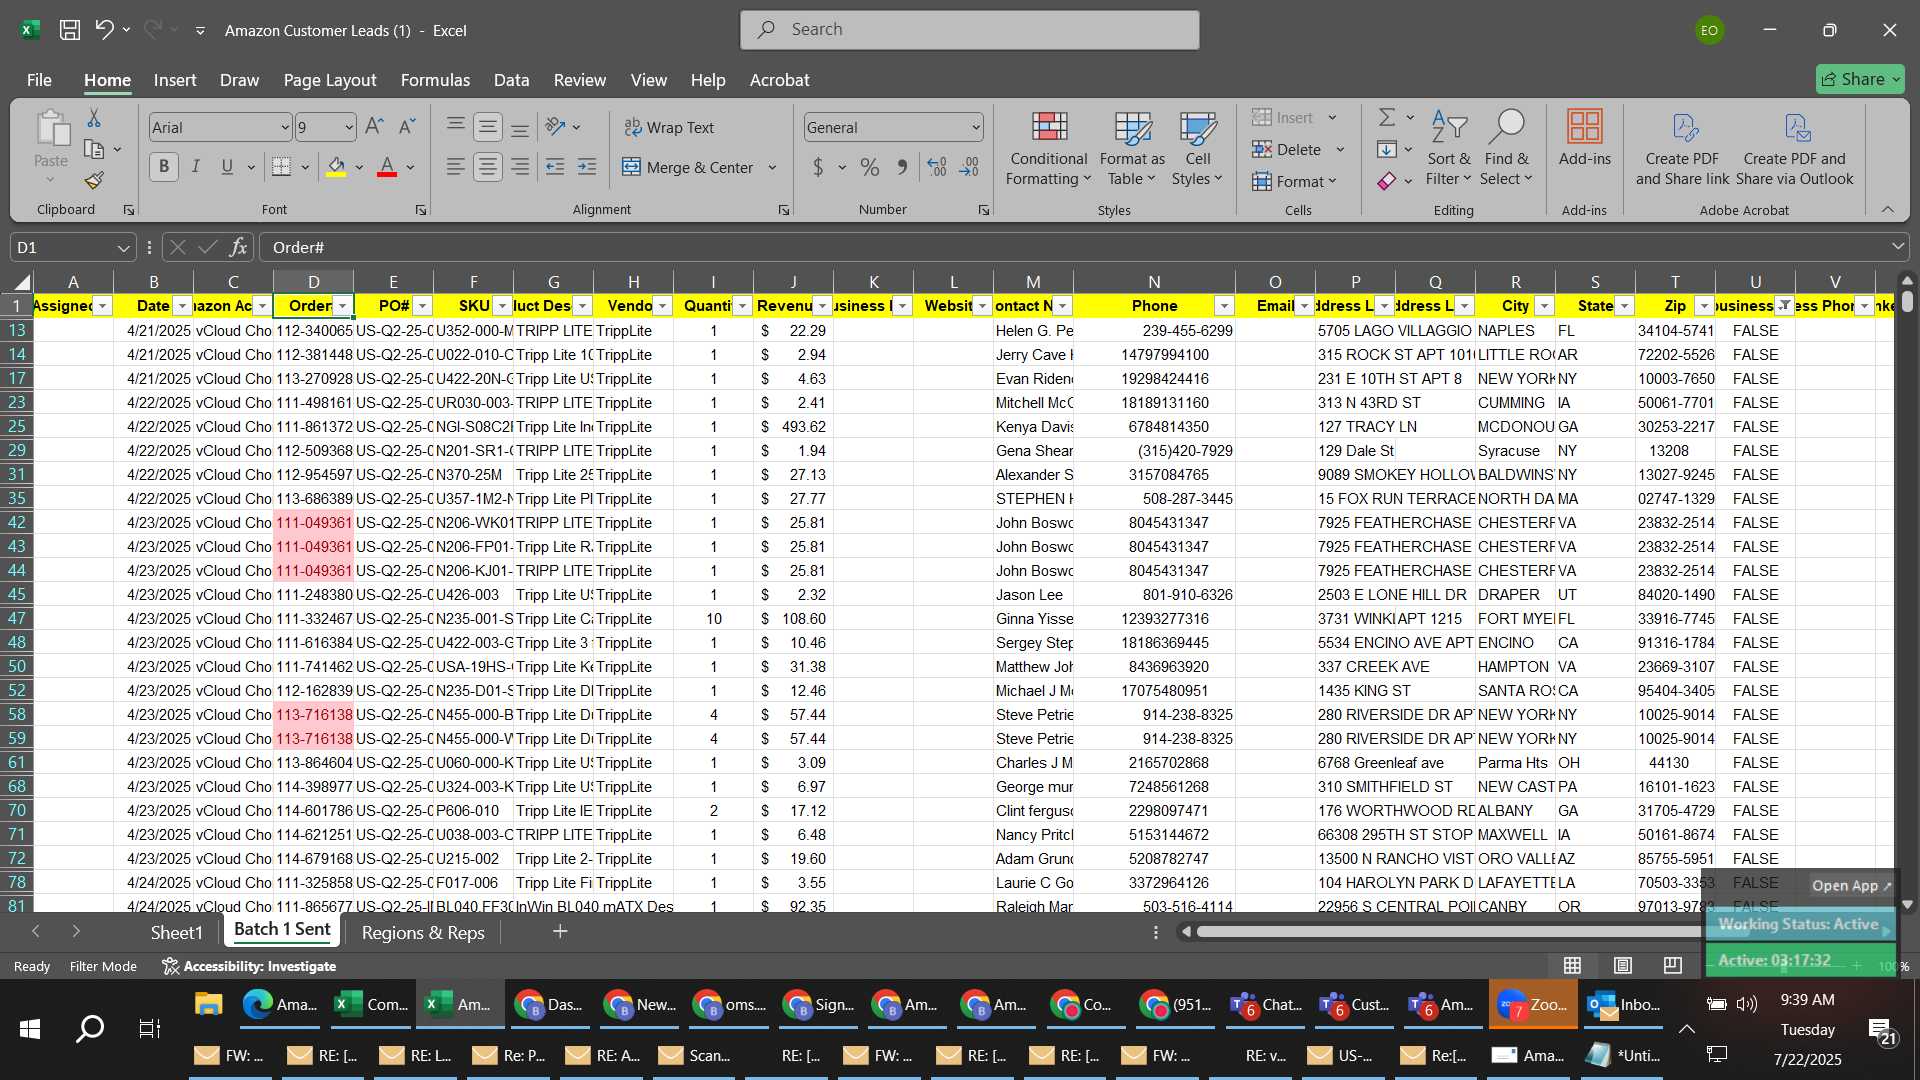Open the State column filter dropdown
This screenshot has width=1920, height=1080.
pyautogui.click(x=1624, y=306)
